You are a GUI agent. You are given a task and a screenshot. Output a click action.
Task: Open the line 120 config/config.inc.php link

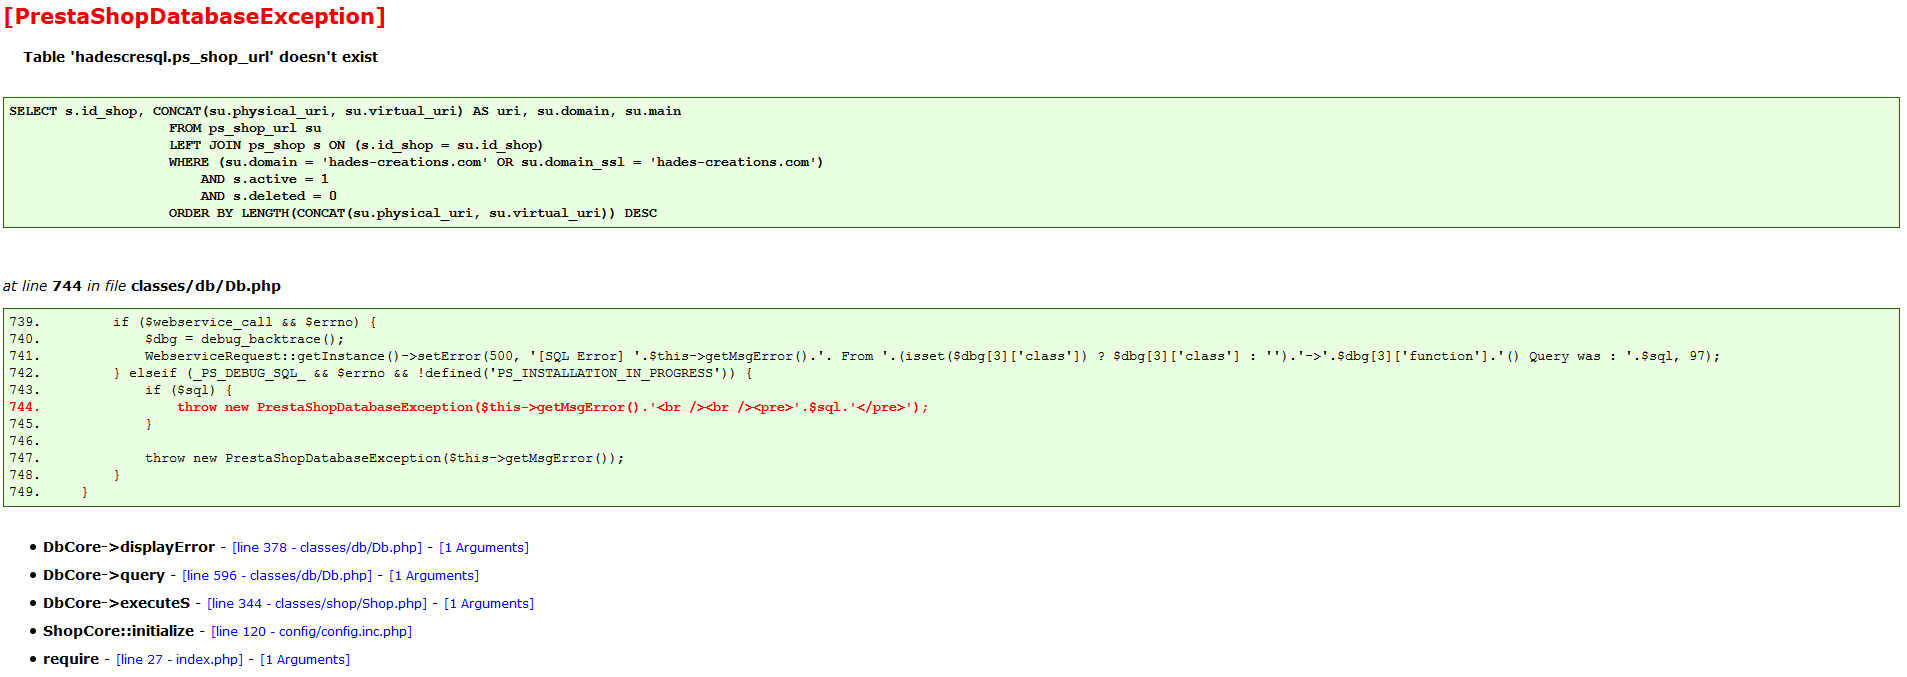[x=312, y=631]
